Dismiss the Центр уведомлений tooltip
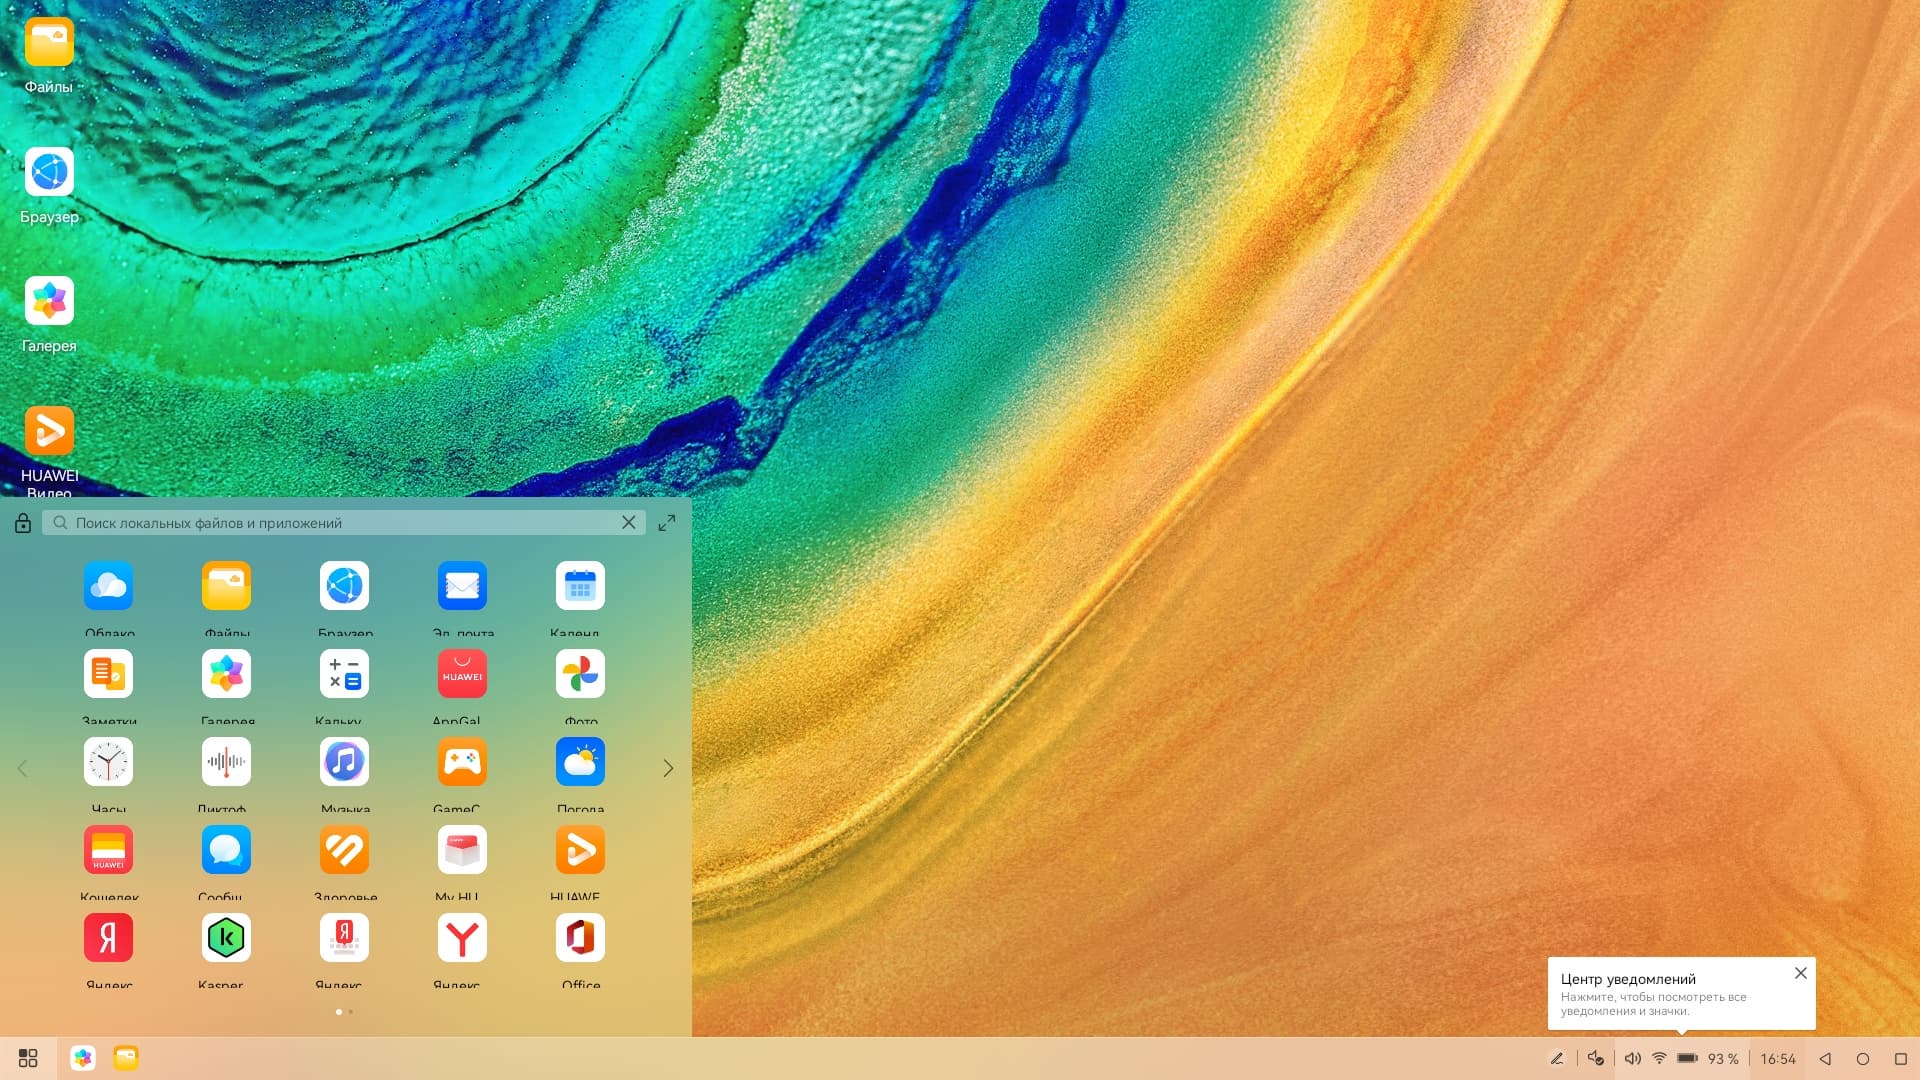The image size is (1920, 1080). [x=1800, y=973]
